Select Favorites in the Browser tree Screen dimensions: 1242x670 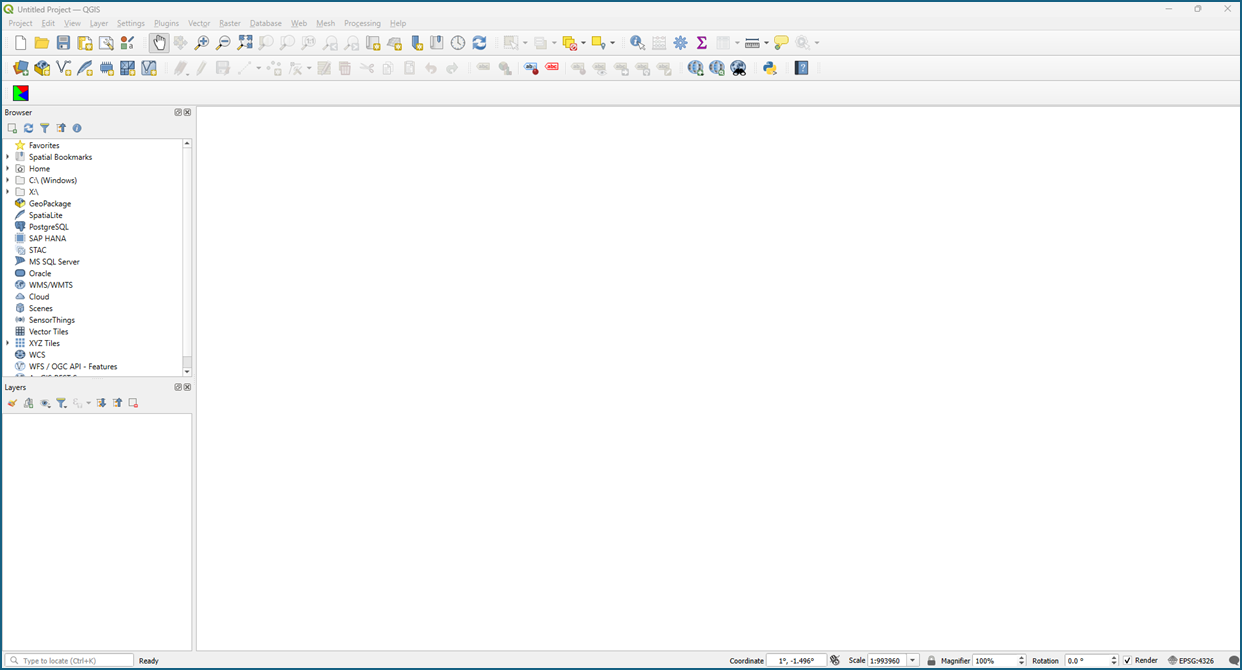pos(44,146)
